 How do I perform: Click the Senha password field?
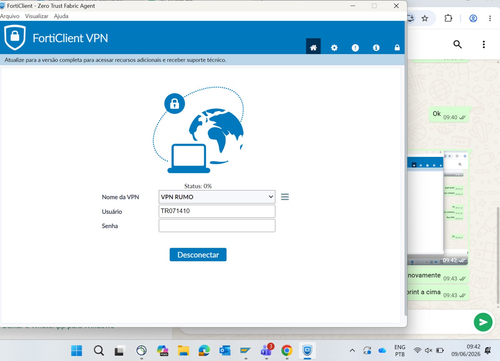point(217,226)
